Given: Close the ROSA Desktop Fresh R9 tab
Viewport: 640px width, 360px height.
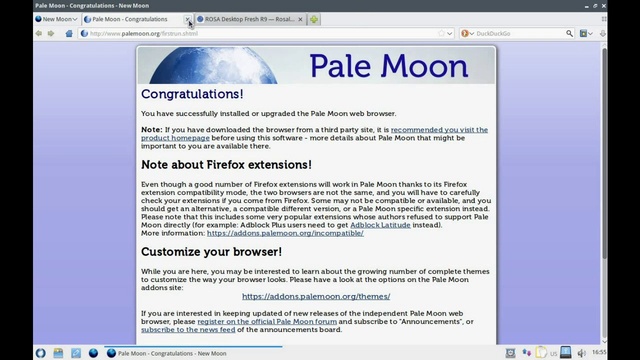Looking at the screenshot, I should pos(300,19).
